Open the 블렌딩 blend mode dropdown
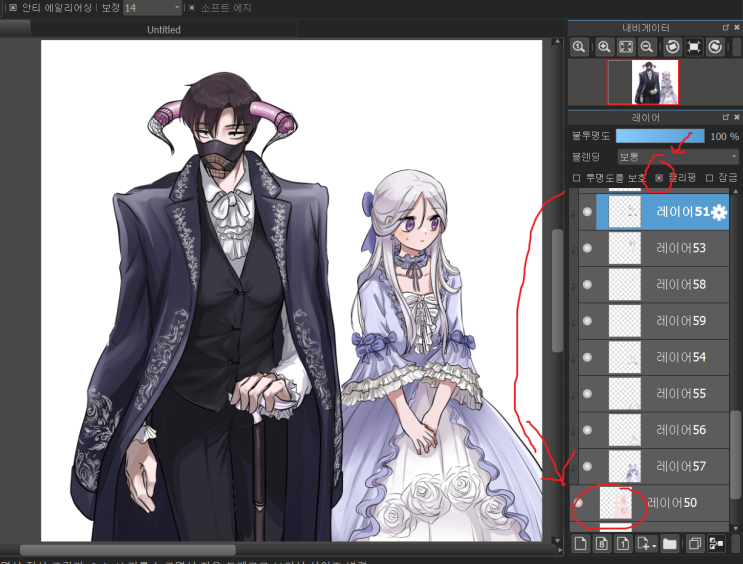This screenshot has height=564, width=743. point(678,156)
